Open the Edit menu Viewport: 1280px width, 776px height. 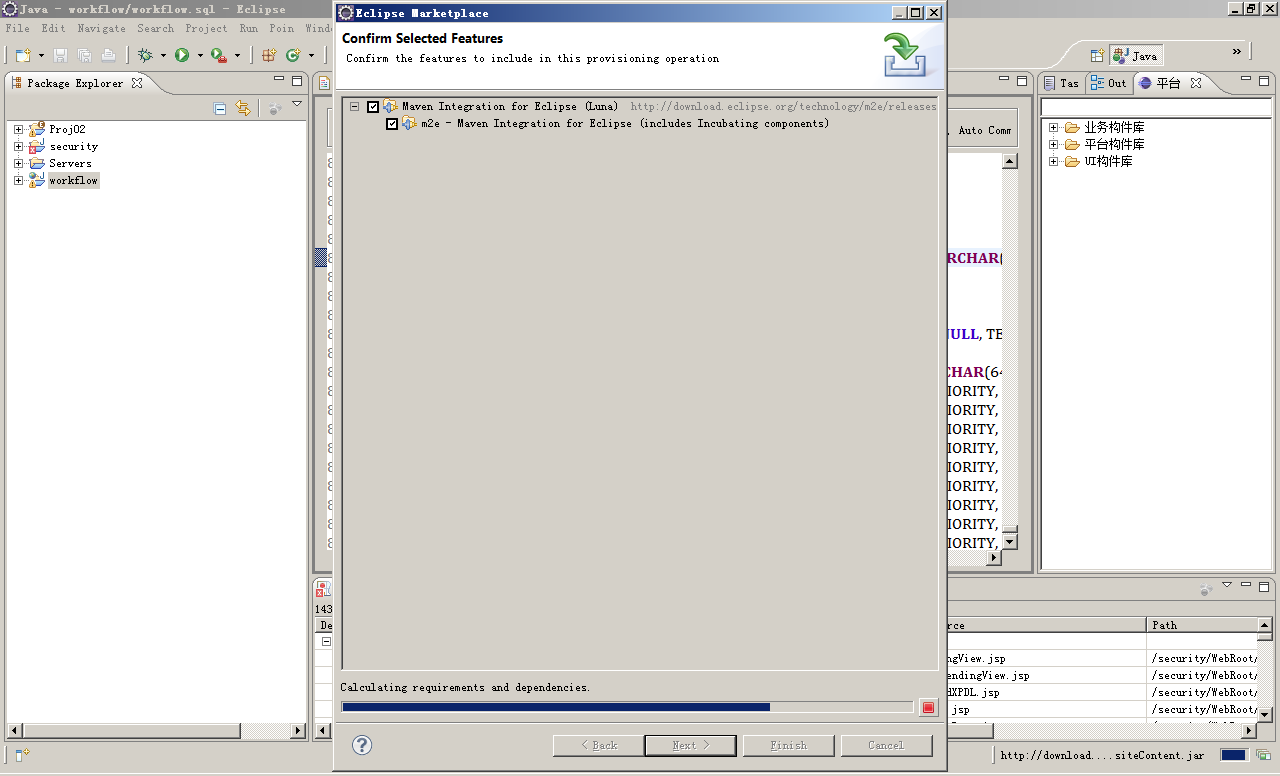(53, 29)
